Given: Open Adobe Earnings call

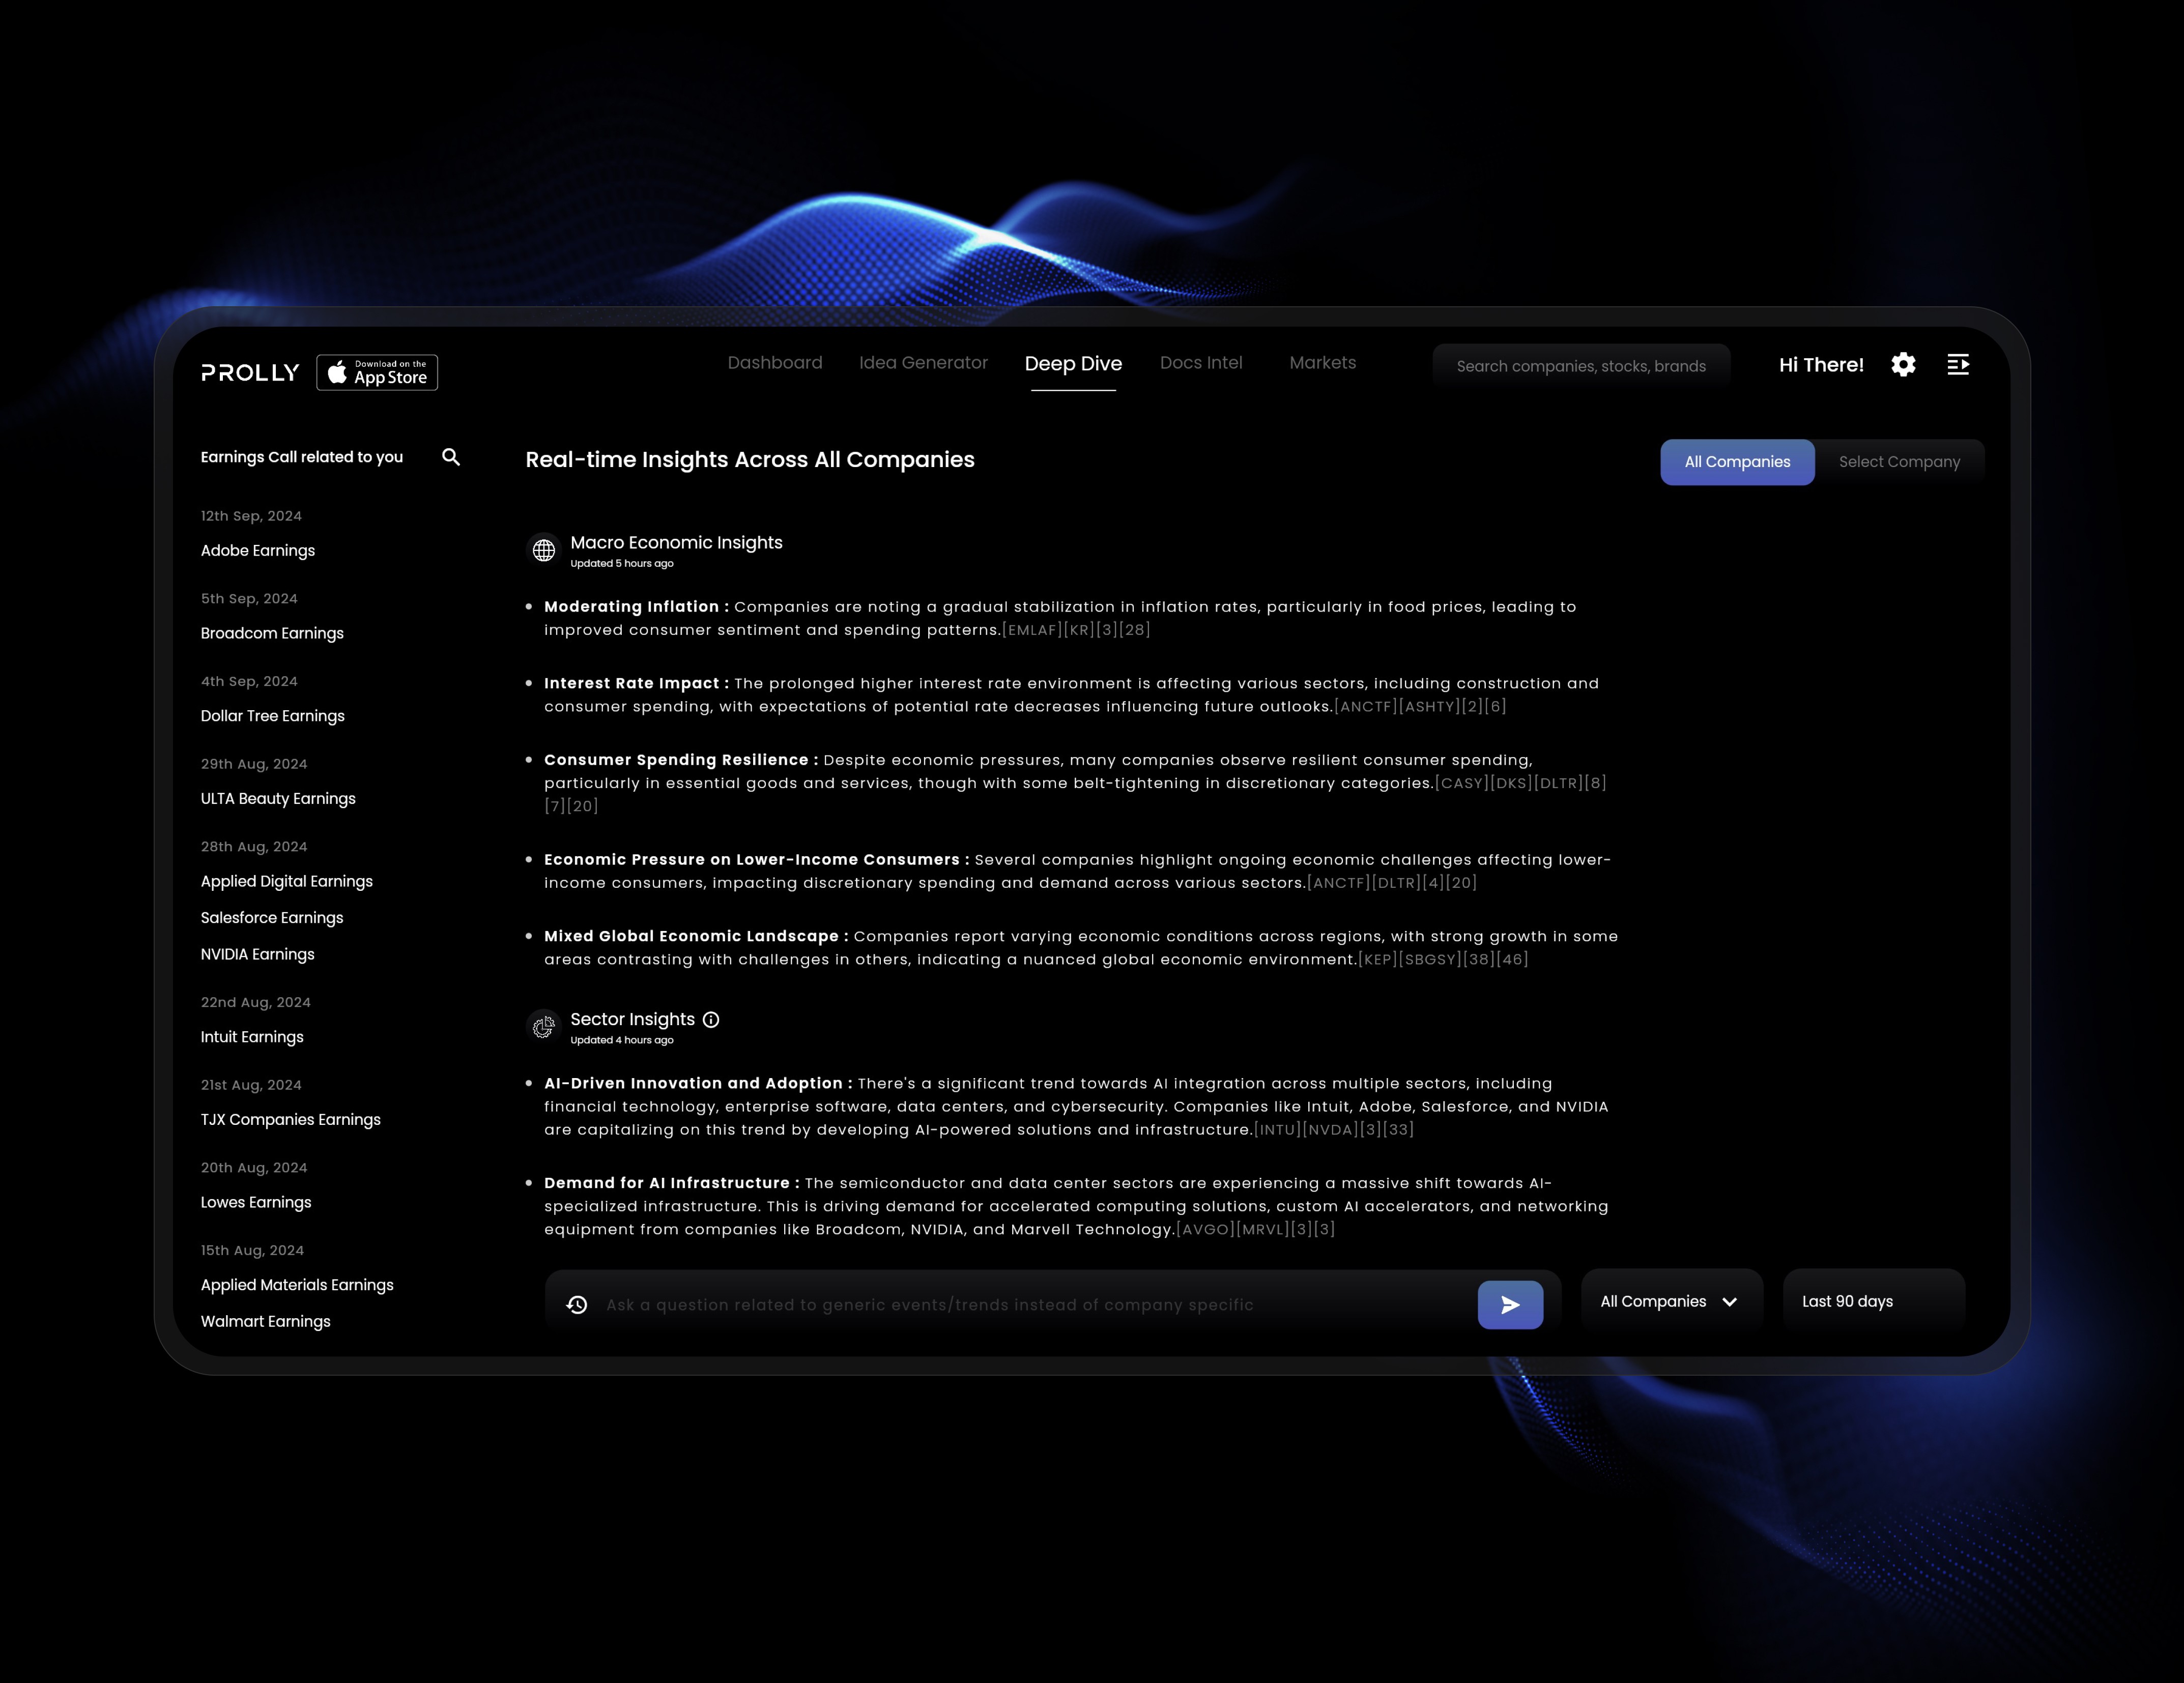Looking at the screenshot, I should (x=258, y=551).
